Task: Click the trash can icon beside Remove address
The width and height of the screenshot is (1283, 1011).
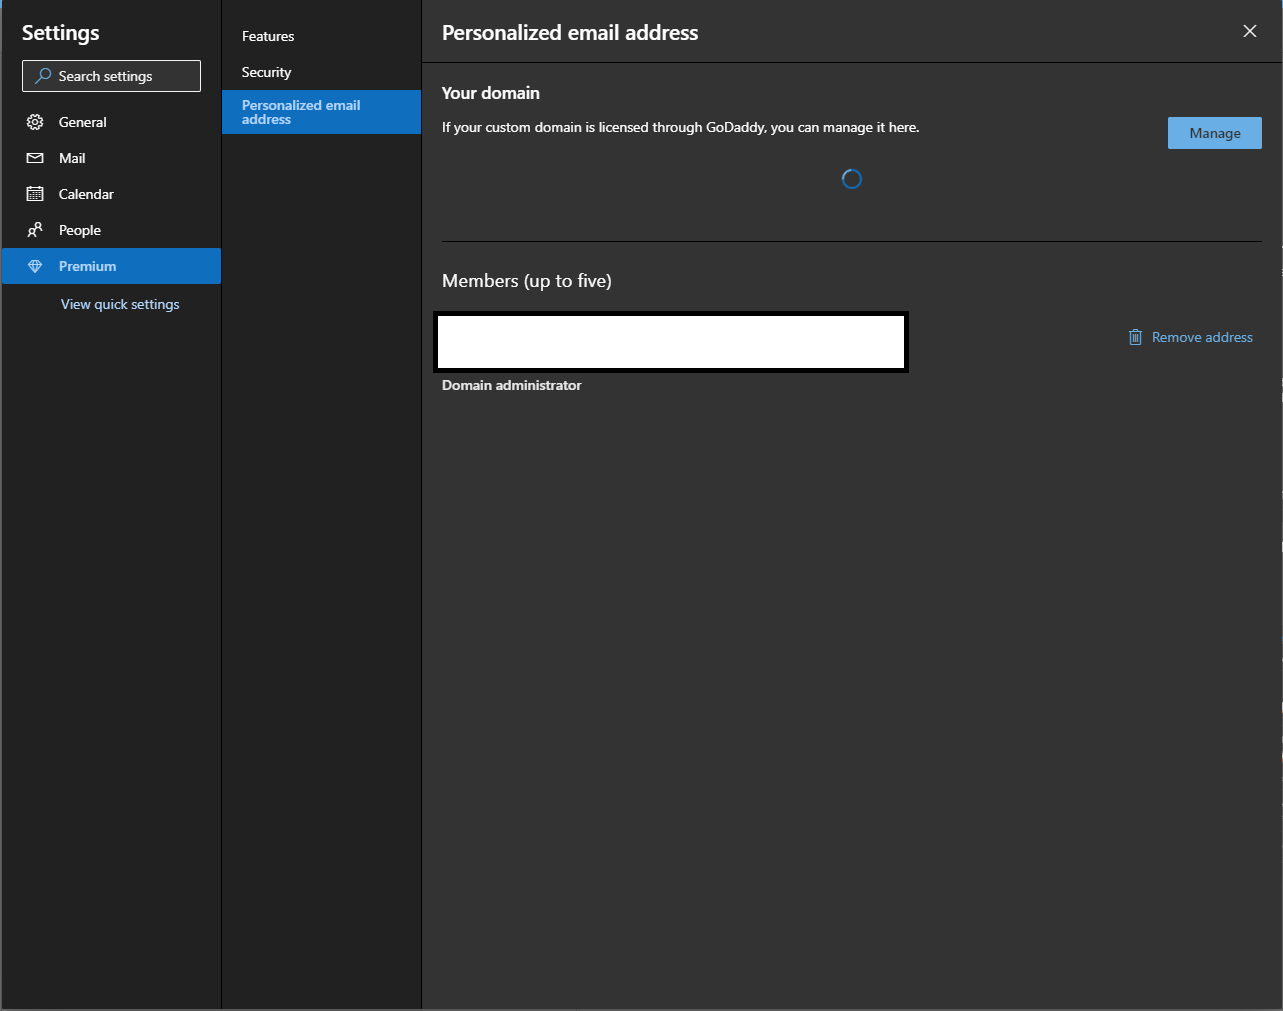Action: point(1135,337)
